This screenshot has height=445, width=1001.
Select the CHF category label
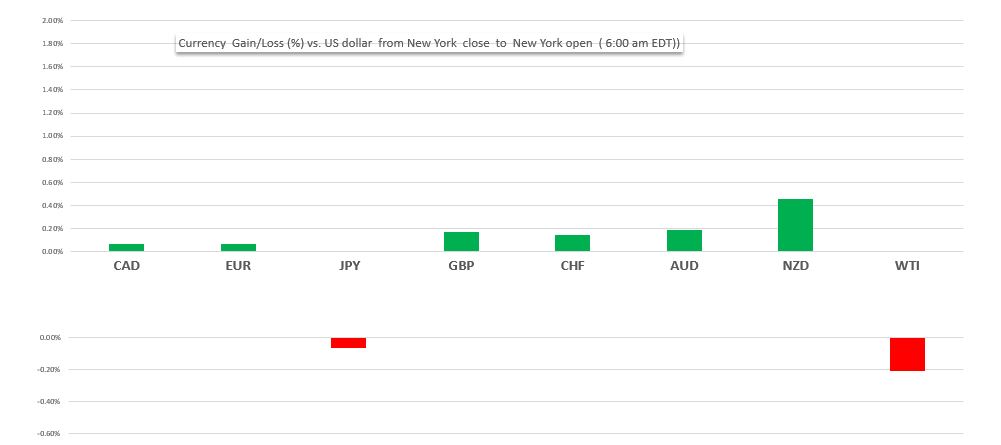point(573,266)
